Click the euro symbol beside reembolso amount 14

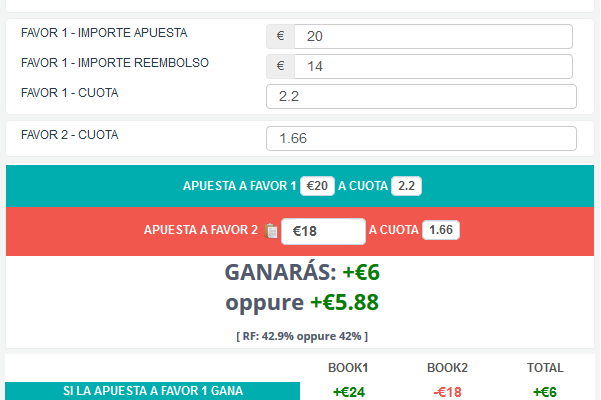point(281,66)
